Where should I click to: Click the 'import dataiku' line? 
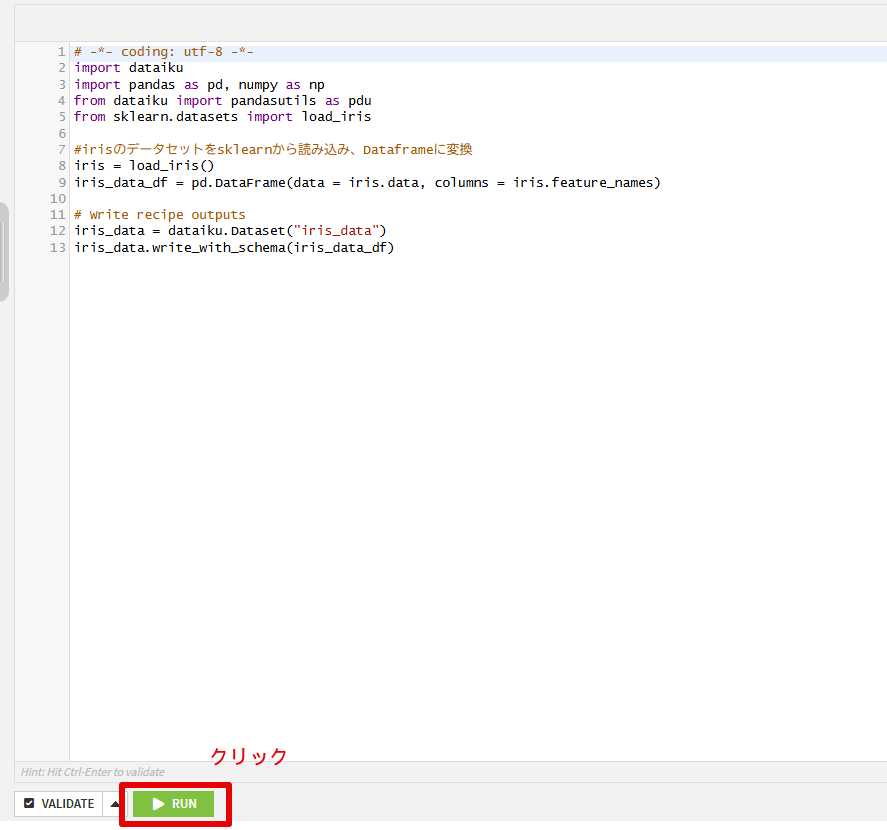coord(128,68)
